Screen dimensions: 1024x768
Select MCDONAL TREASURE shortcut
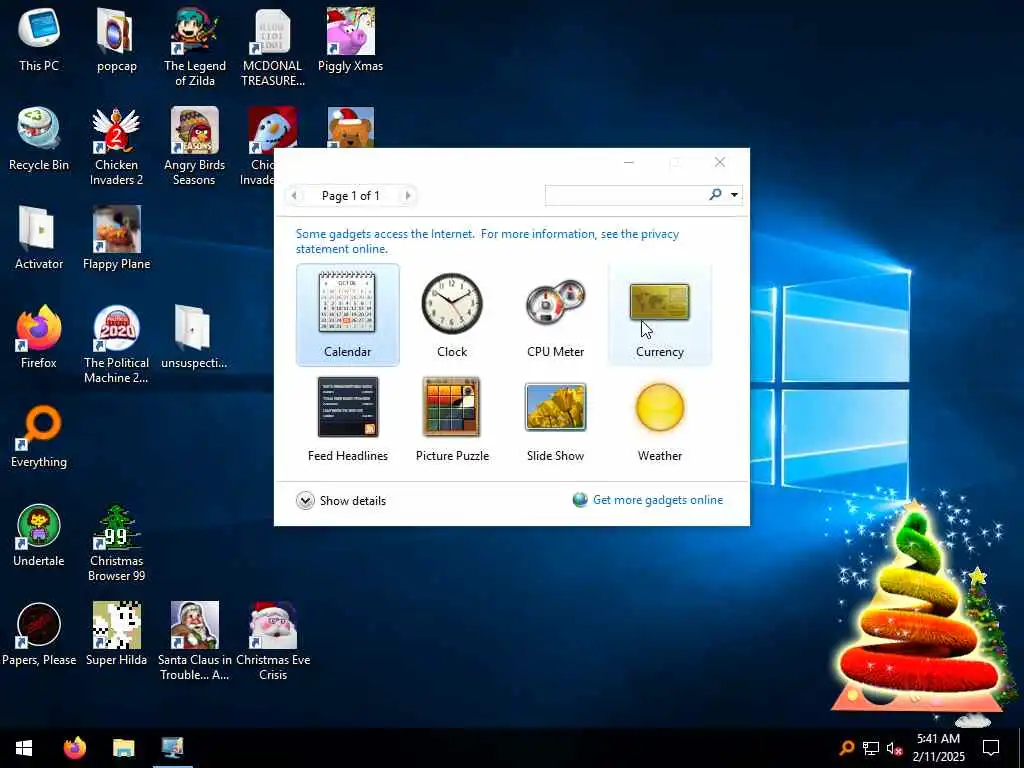click(272, 47)
